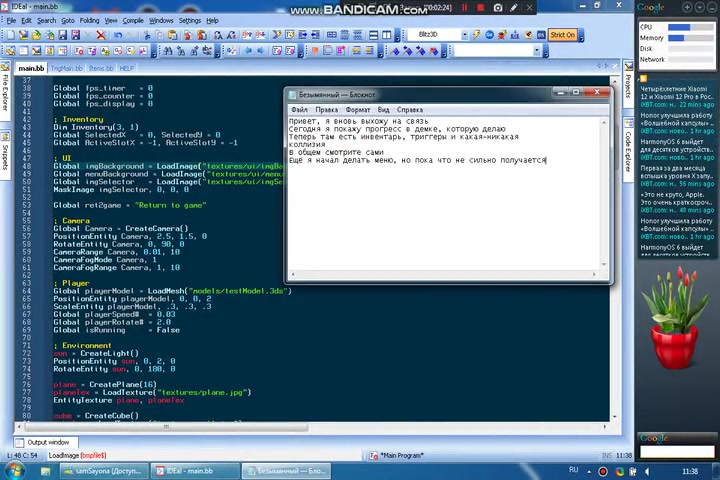Open the Code Explorer side panel

coord(628,150)
